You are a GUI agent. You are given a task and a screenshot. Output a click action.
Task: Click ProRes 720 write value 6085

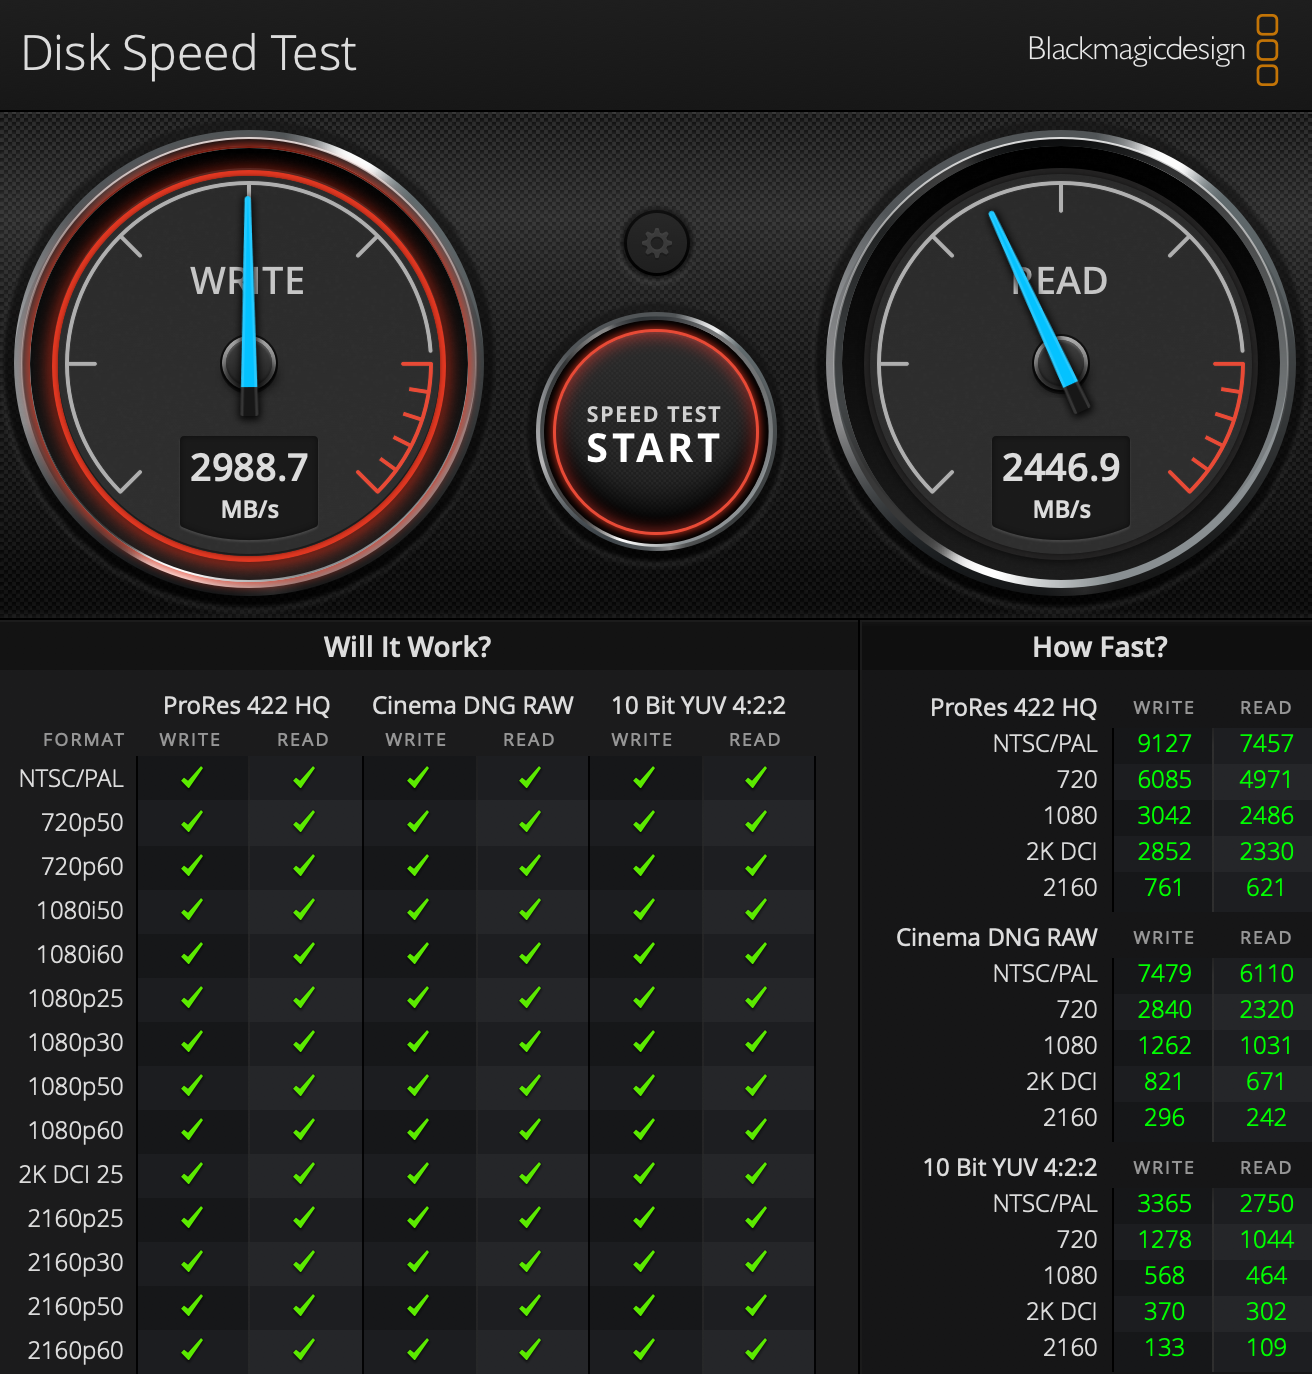pyautogui.click(x=1165, y=779)
